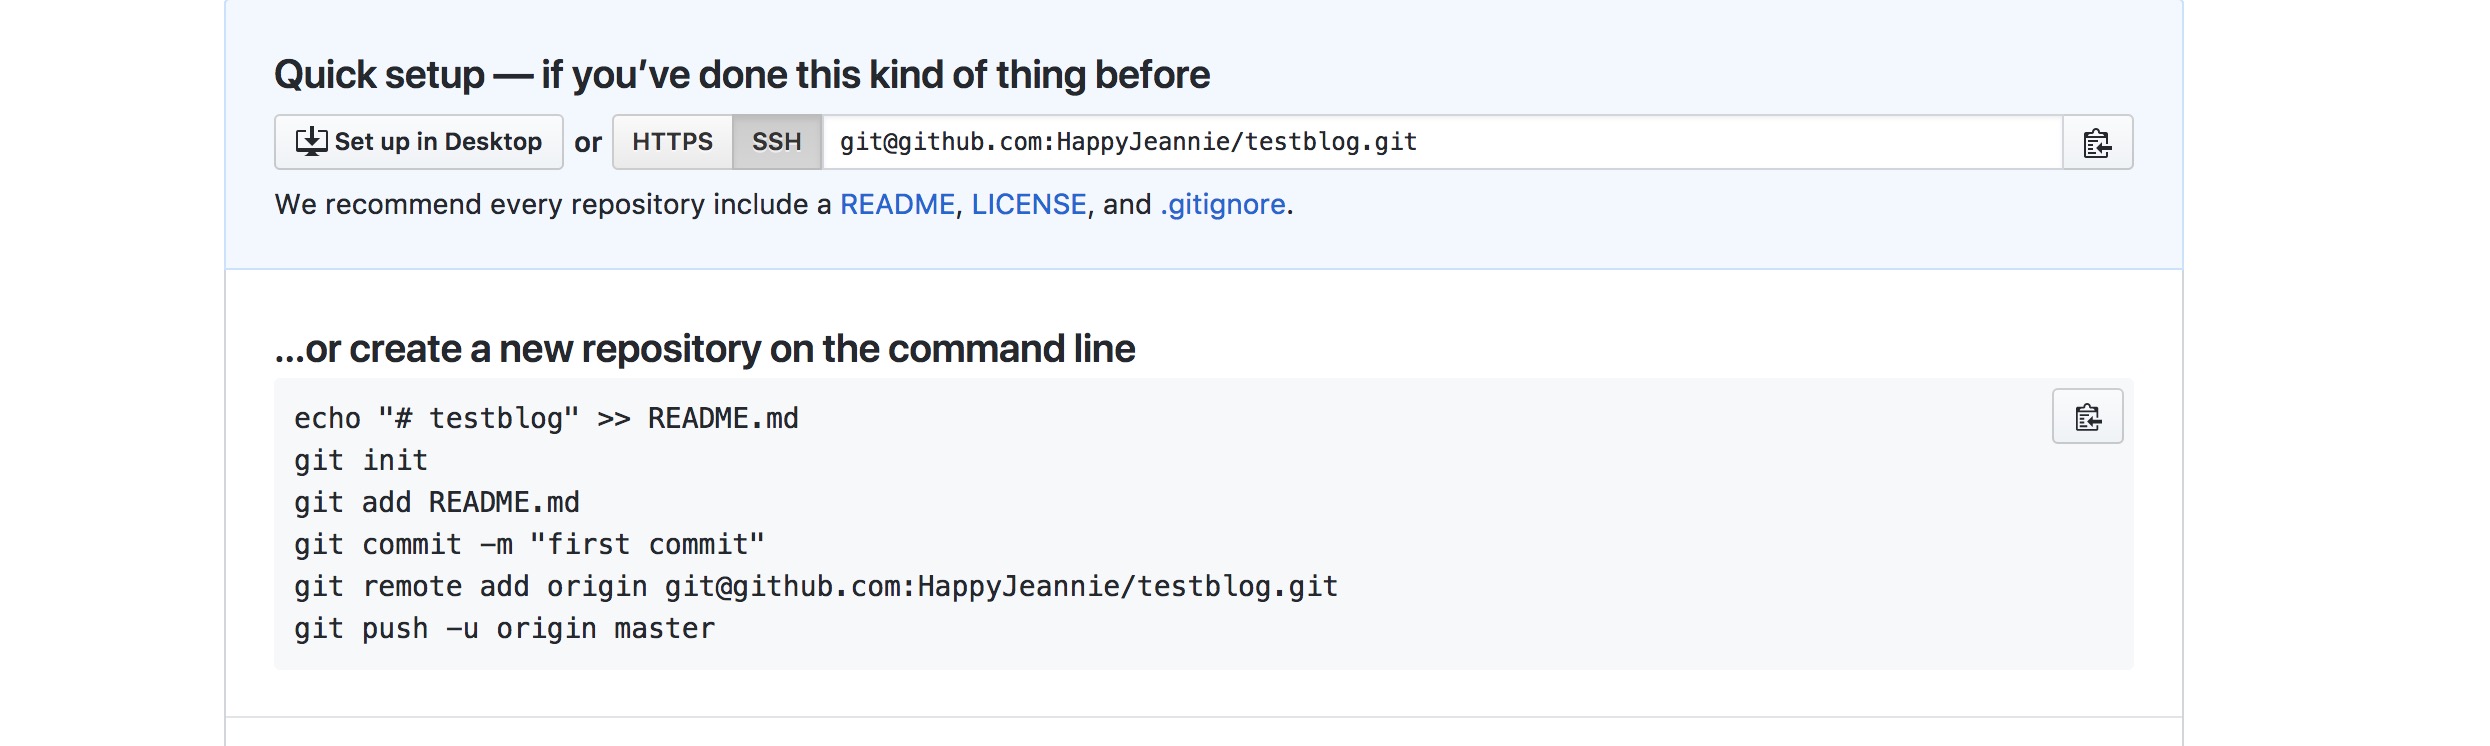Viewport: 2490px width, 746px height.
Task: Click the "git push -u origin master" line
Action: pyautogui.click(x=504, y=628)
